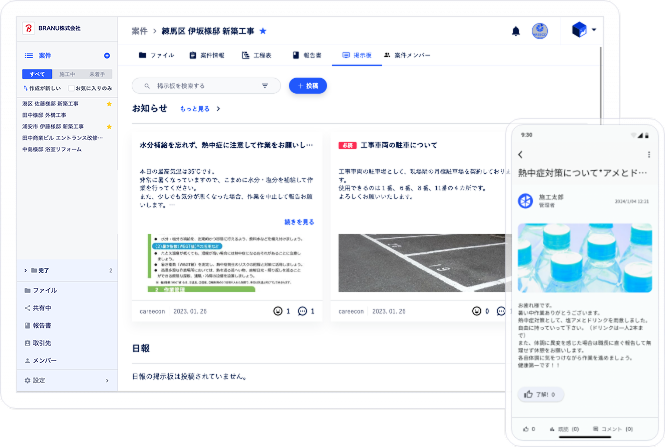Click the comment bubble icon on first post
The height and width of the screenshot is (447, 665).
pos(303,311)
